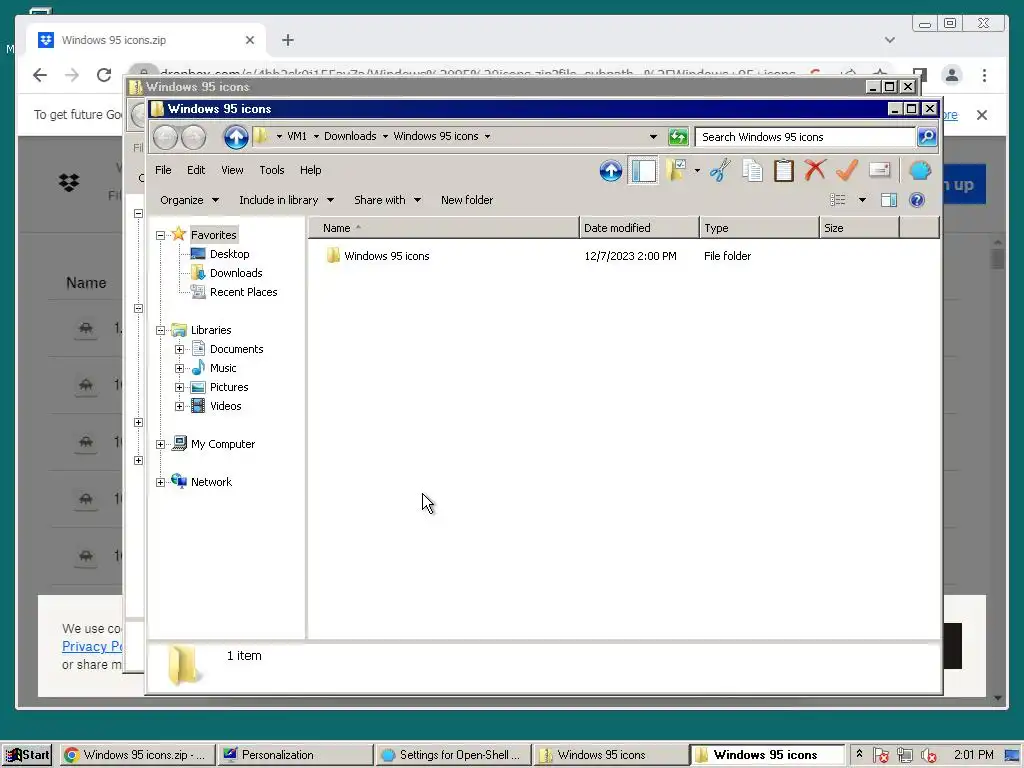Expand the My Computer node
Image resolution: width=1024 pixels, height=768 pixels.
pyautogui.click(x=161, y=444)
